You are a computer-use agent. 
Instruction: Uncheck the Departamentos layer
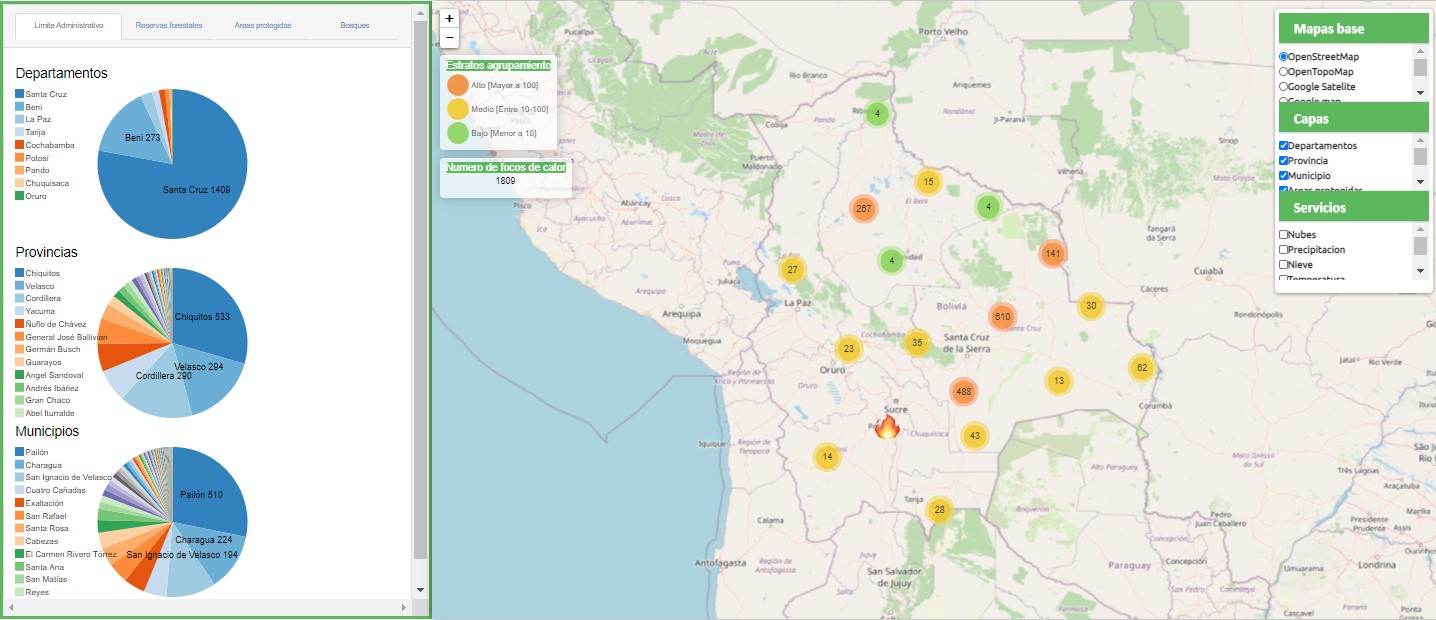(x=1284, y=146)
